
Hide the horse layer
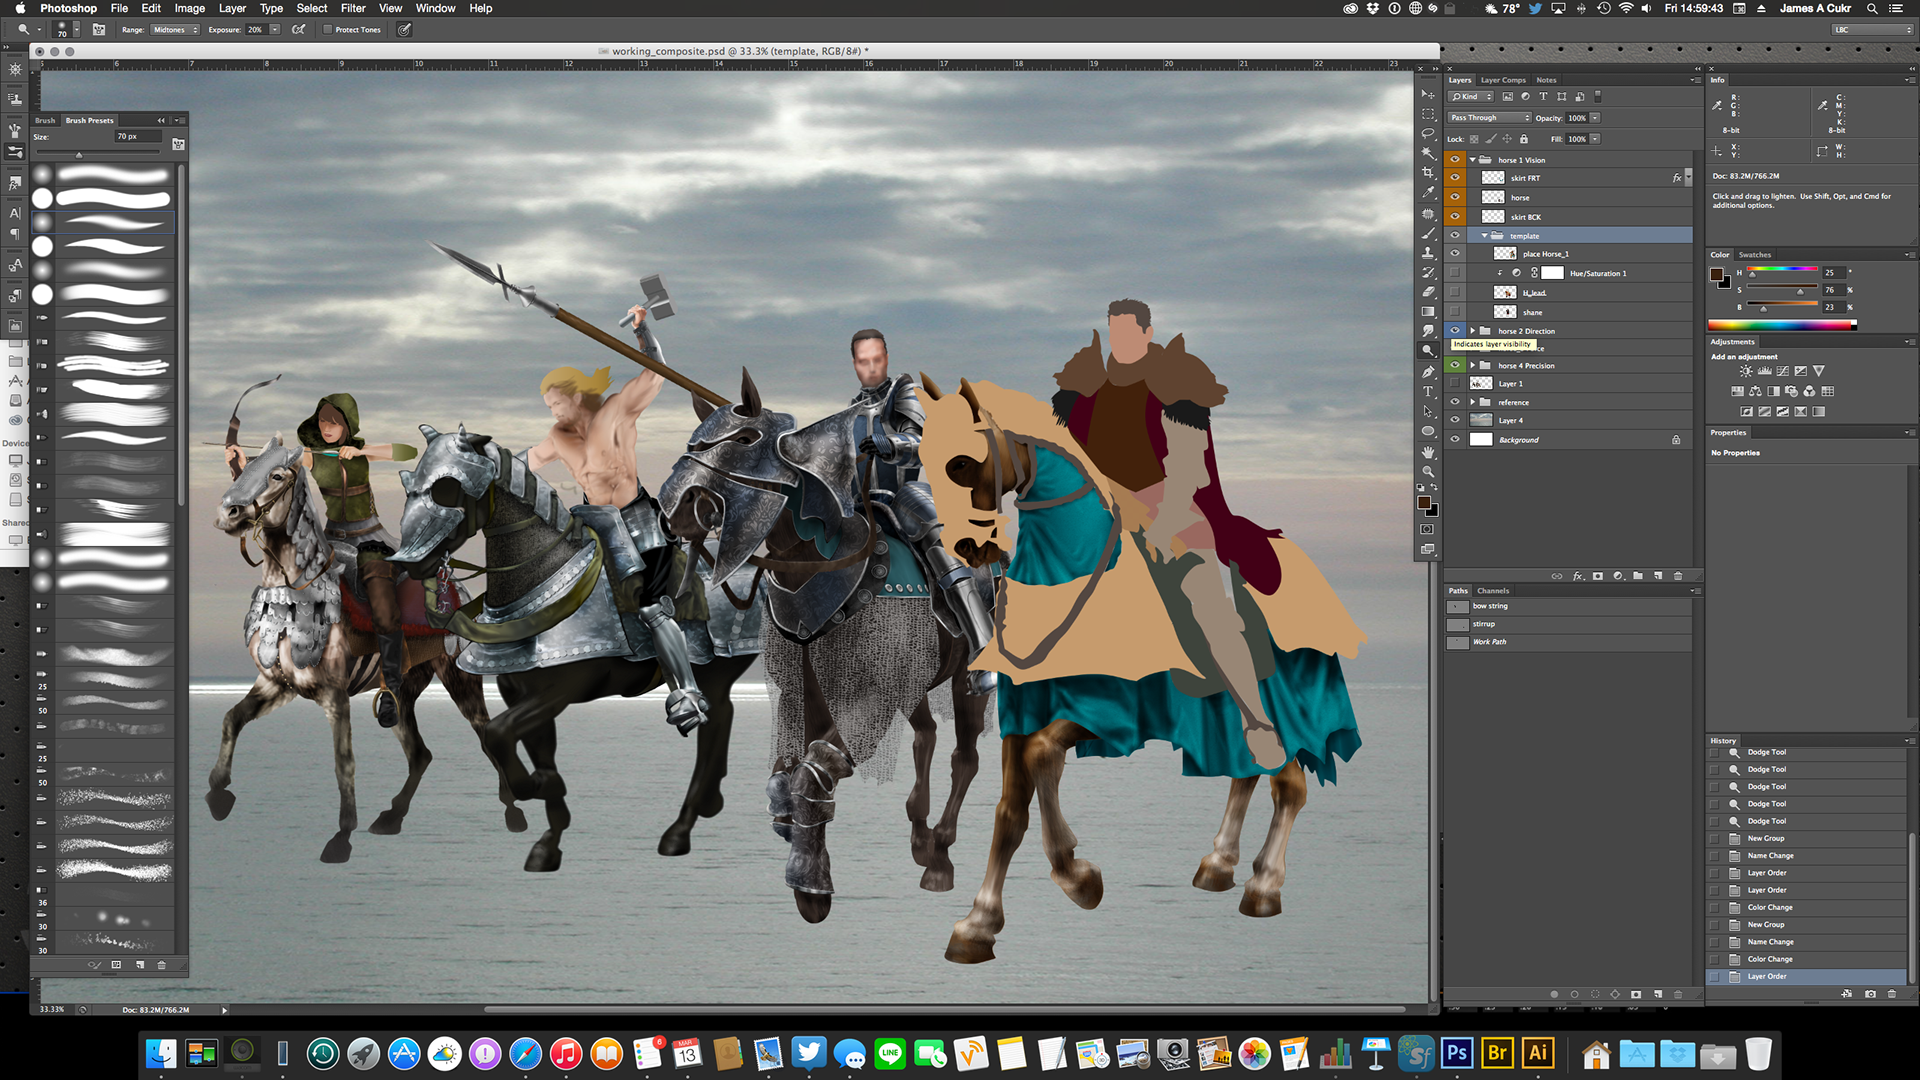(x=1455, y=197)
